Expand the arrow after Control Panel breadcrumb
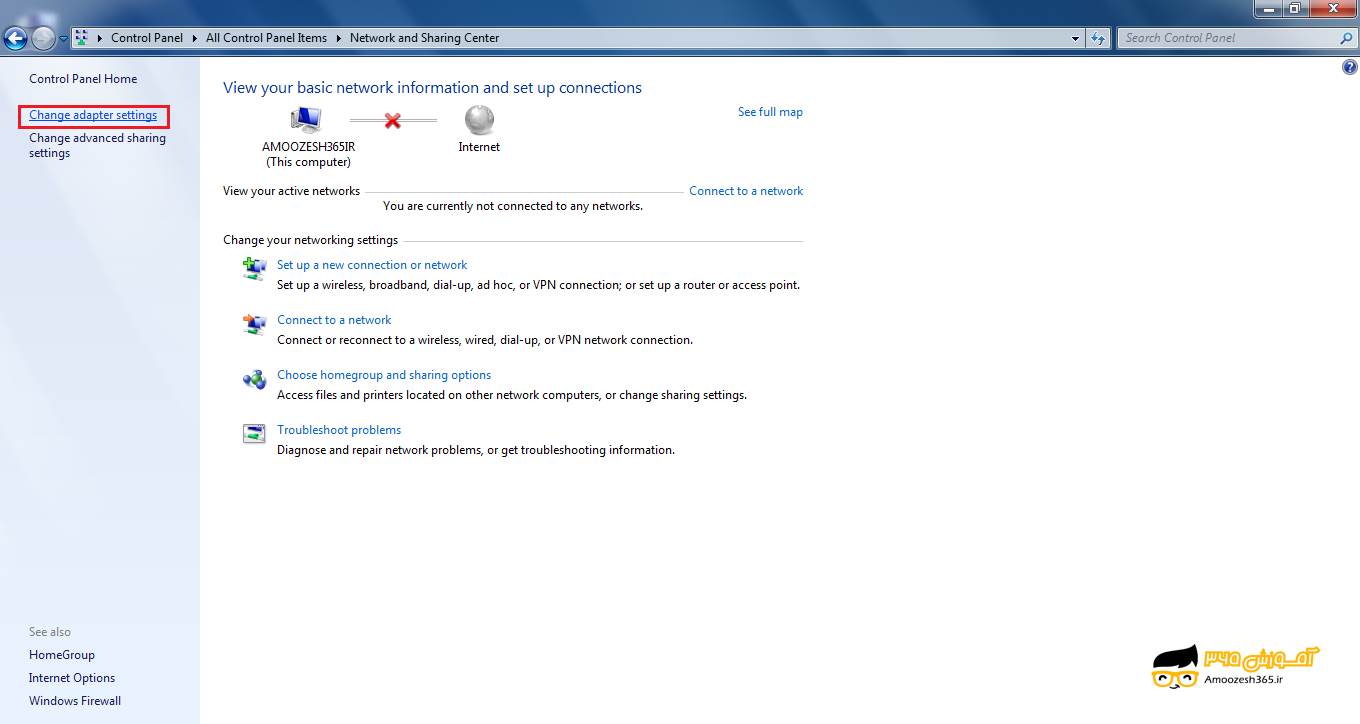The width and height of the screenshot is (1360, 724). click(195, 38)
